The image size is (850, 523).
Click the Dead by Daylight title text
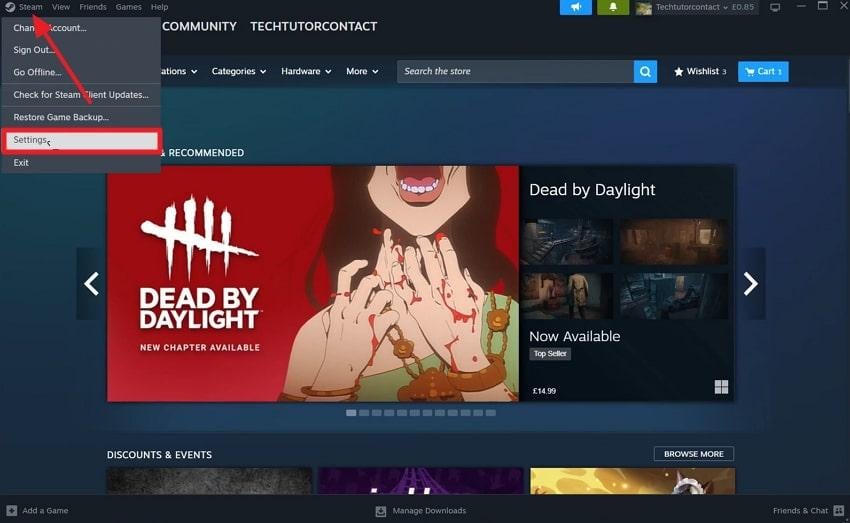pyautogui.click(x=592, y=190)
